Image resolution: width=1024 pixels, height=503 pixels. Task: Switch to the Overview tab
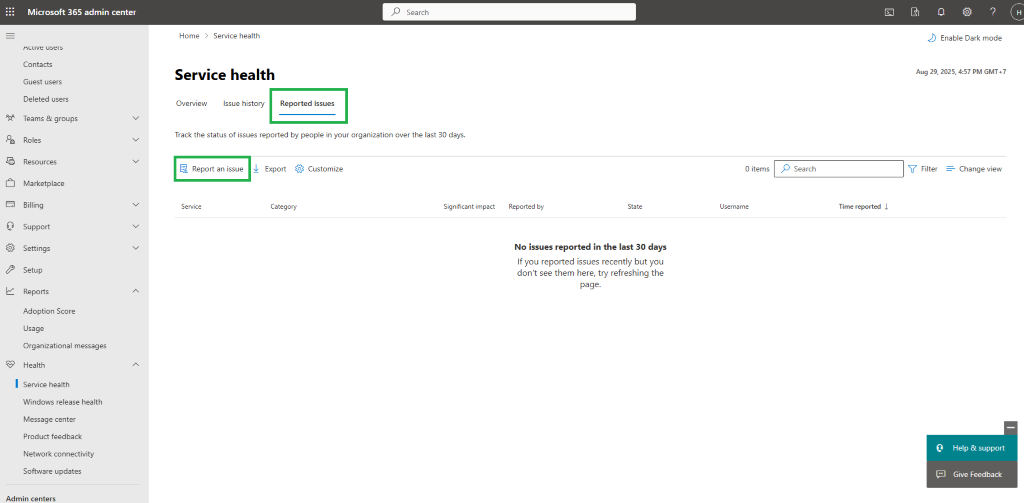coord(191,103)
